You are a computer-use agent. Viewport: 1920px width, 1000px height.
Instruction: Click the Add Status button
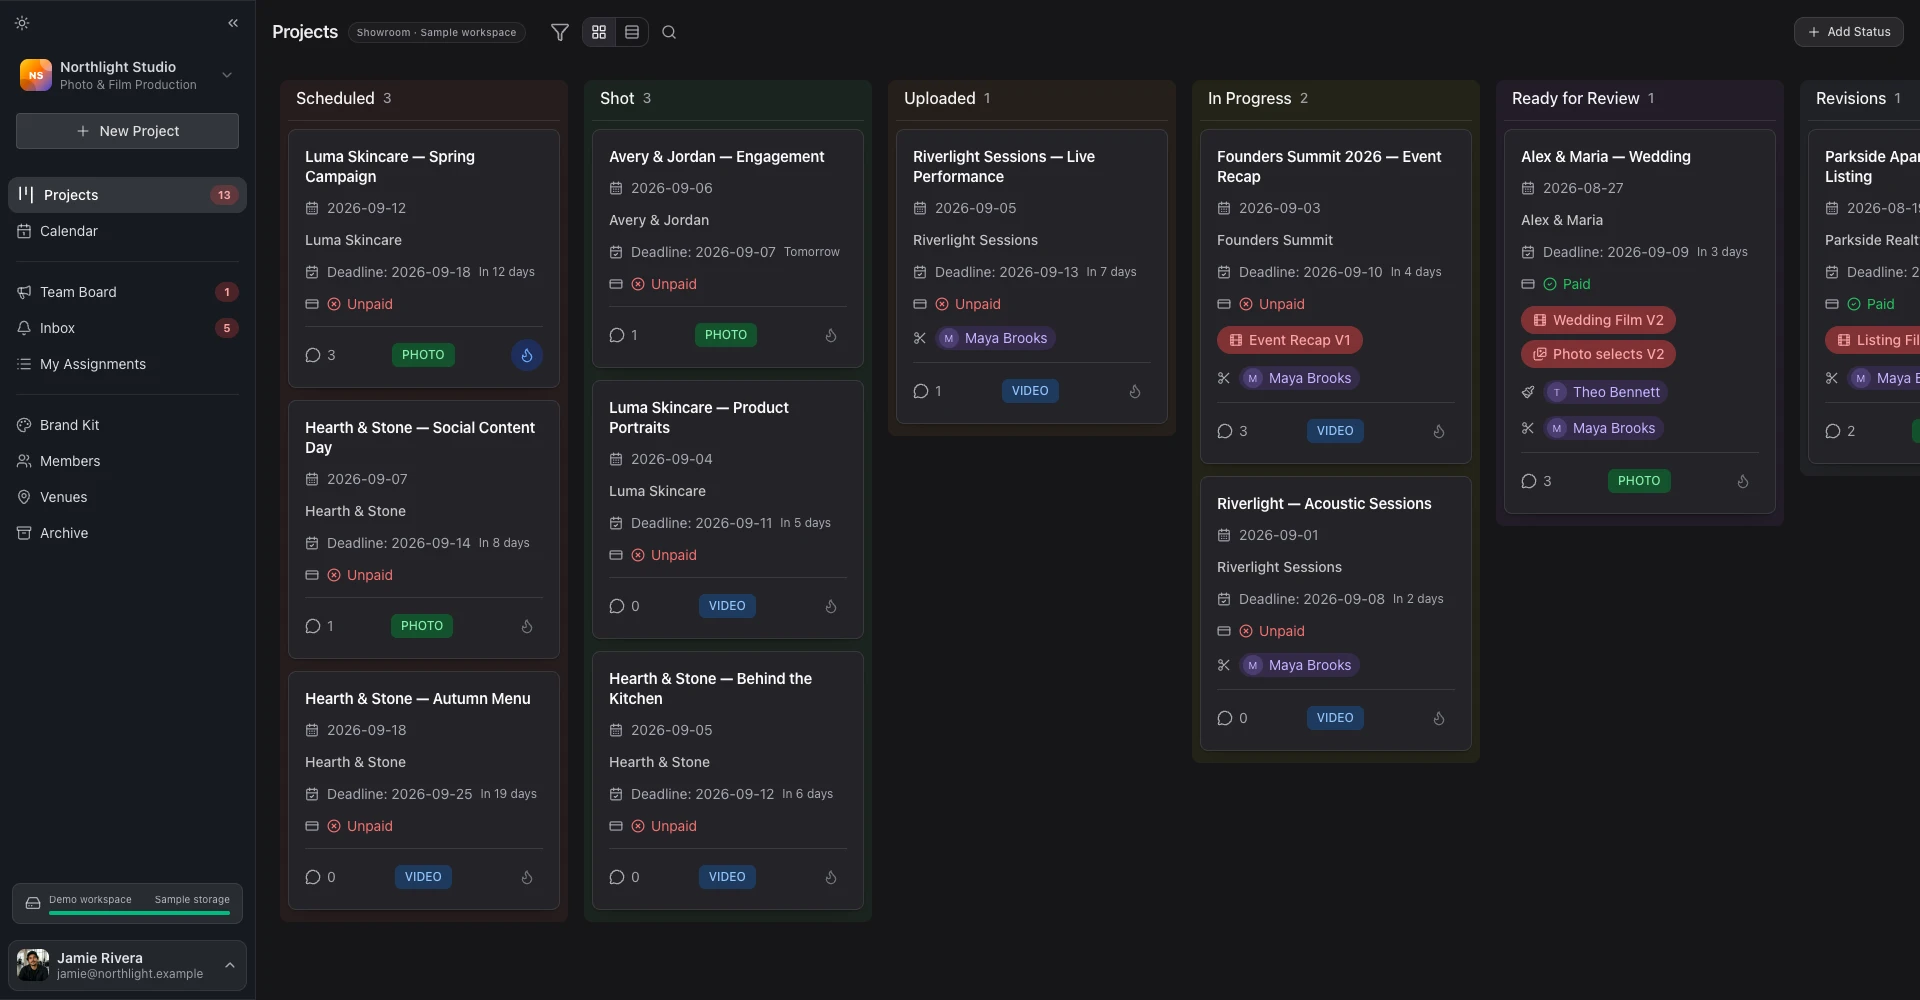1848,32
